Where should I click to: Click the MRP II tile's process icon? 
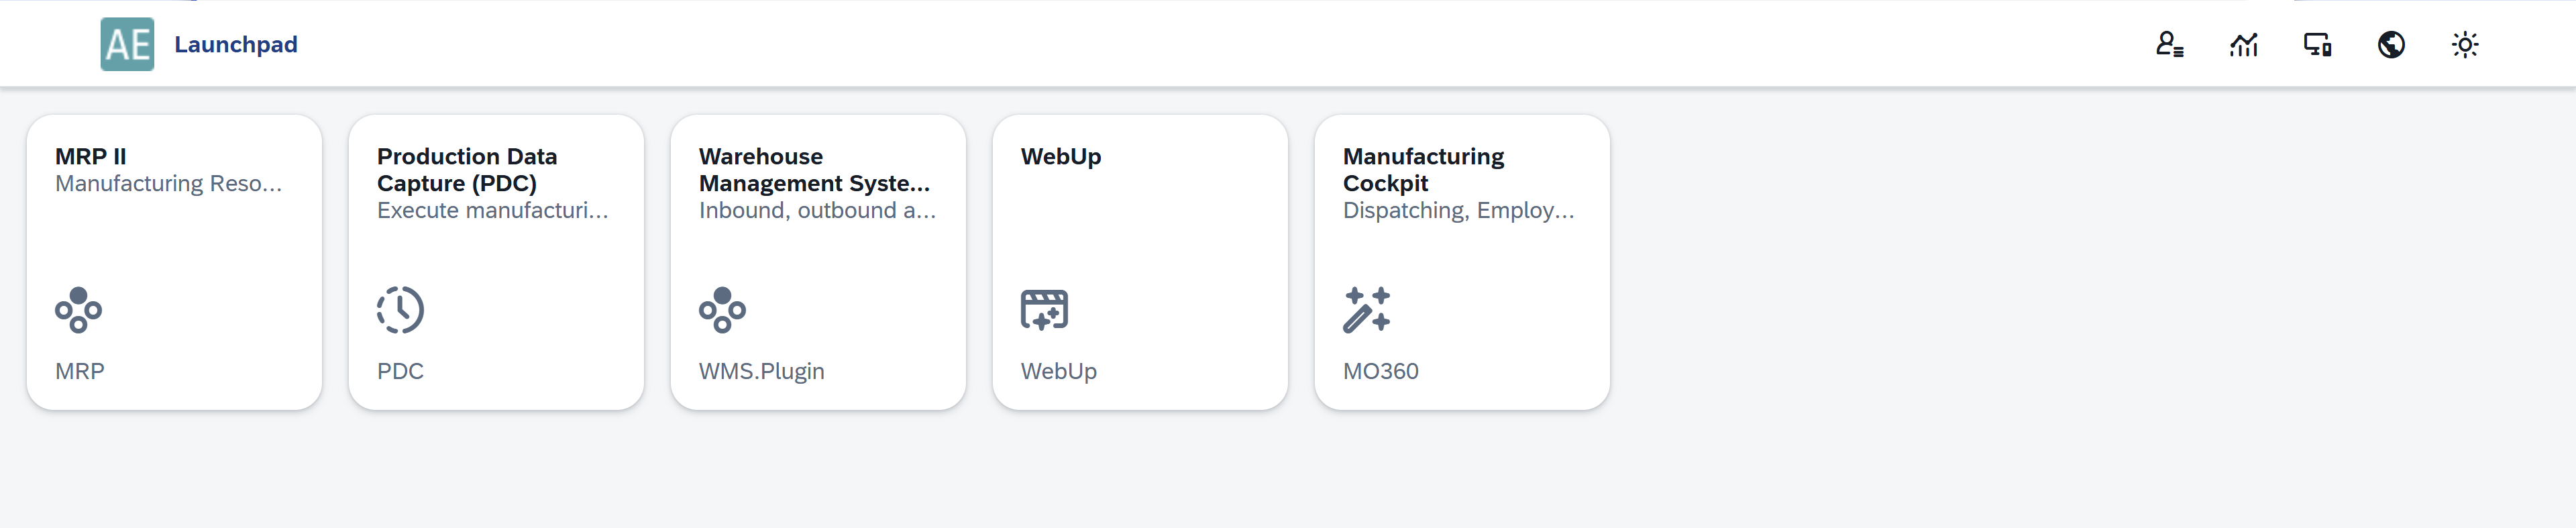tap(78, 310)
